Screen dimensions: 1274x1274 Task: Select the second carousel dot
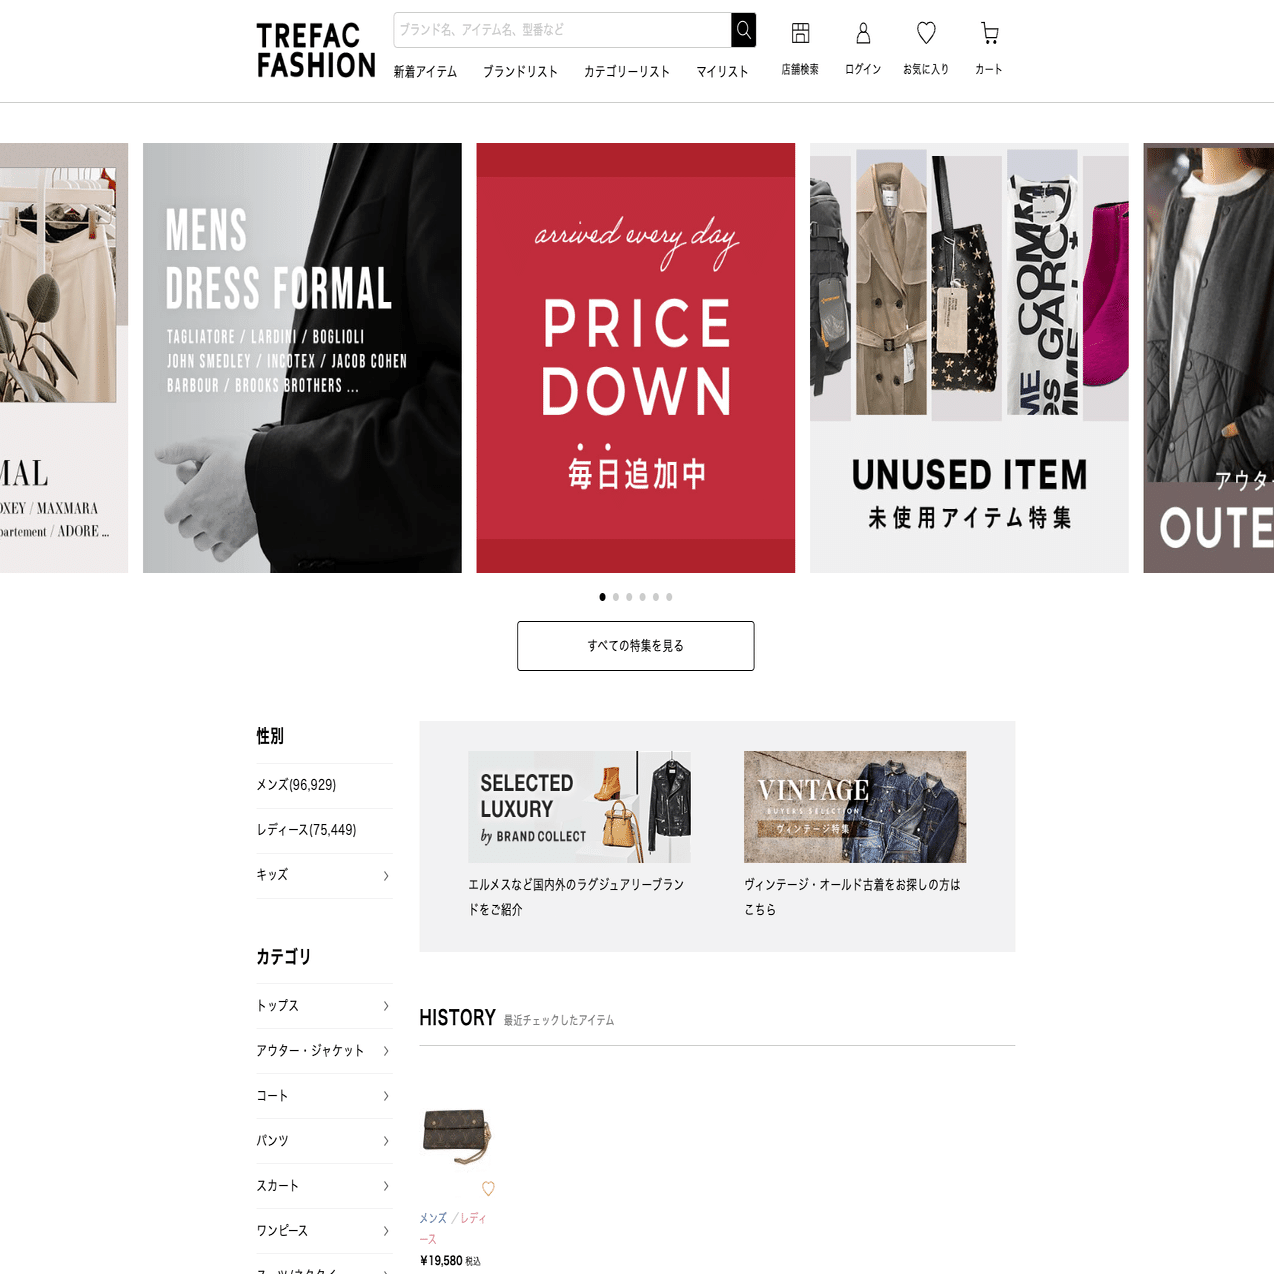tap(616, 597)
